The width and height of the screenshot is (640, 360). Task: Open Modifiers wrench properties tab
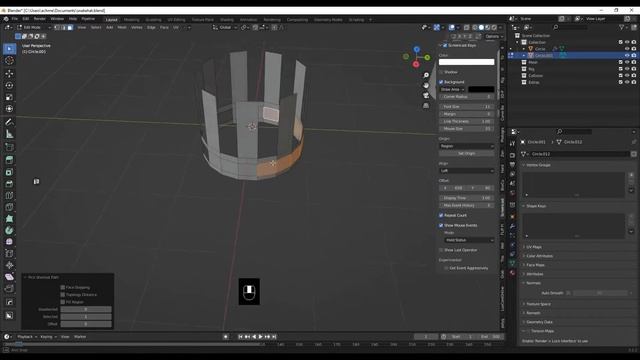point(512,226)
